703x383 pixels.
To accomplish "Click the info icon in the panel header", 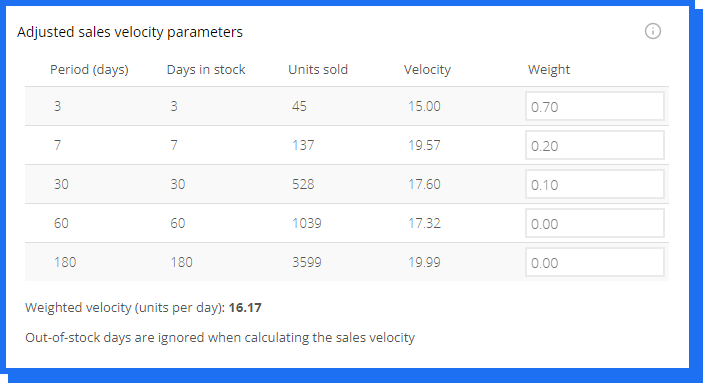I will point(652,31).
